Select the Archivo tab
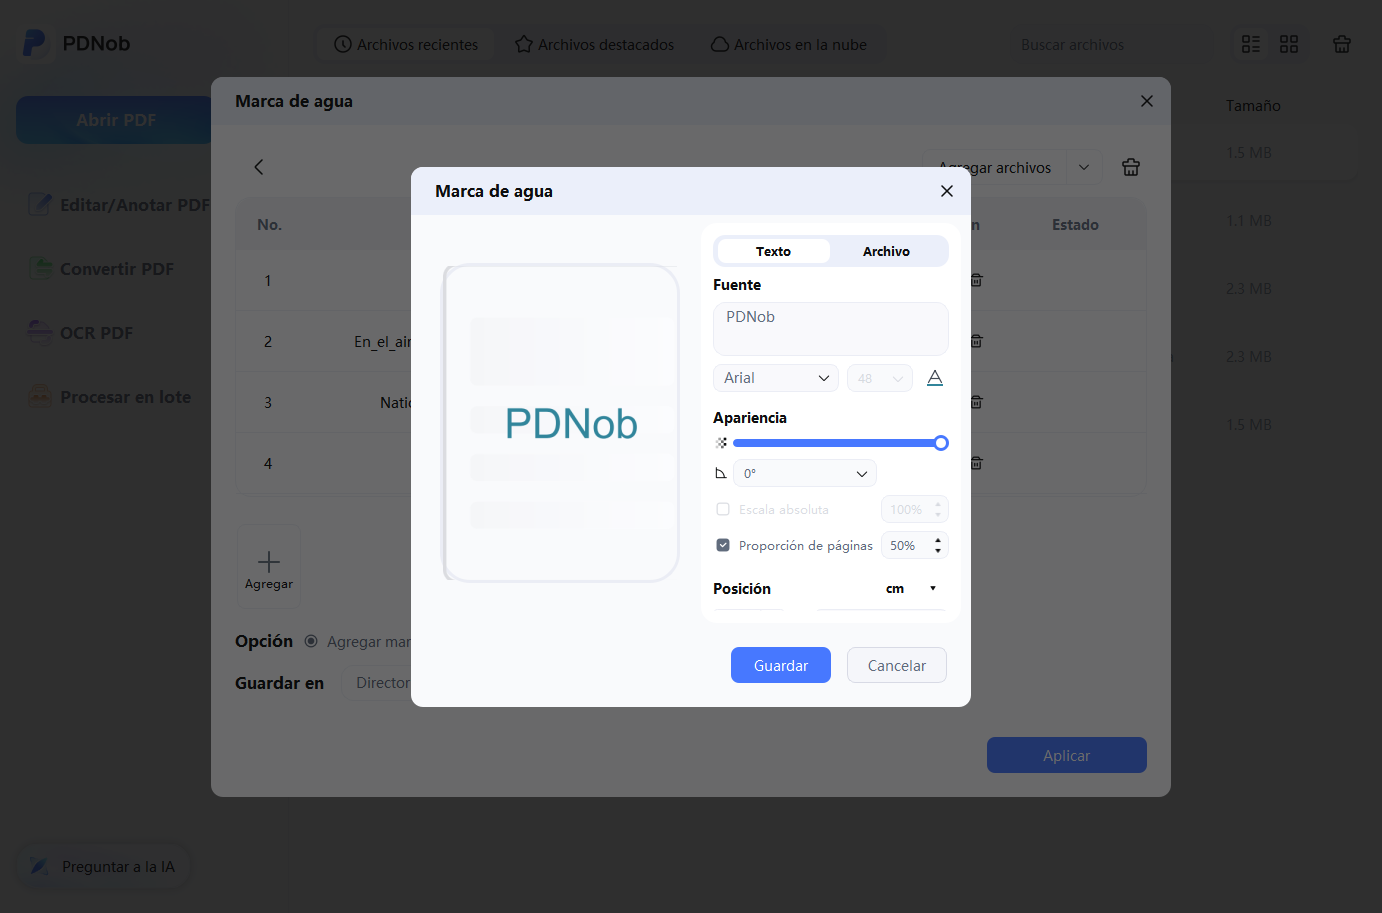 pyautogui.click(x=886, y=251)
